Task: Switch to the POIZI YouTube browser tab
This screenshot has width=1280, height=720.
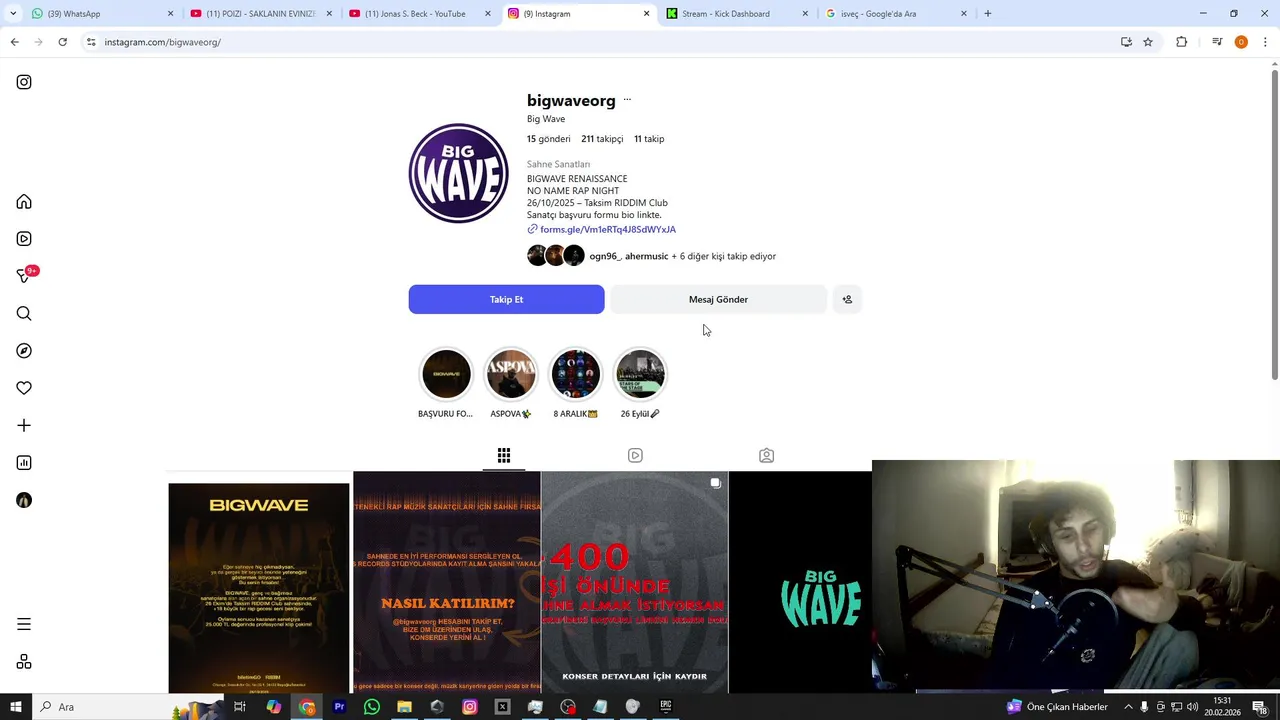Action: pos(260,14)
